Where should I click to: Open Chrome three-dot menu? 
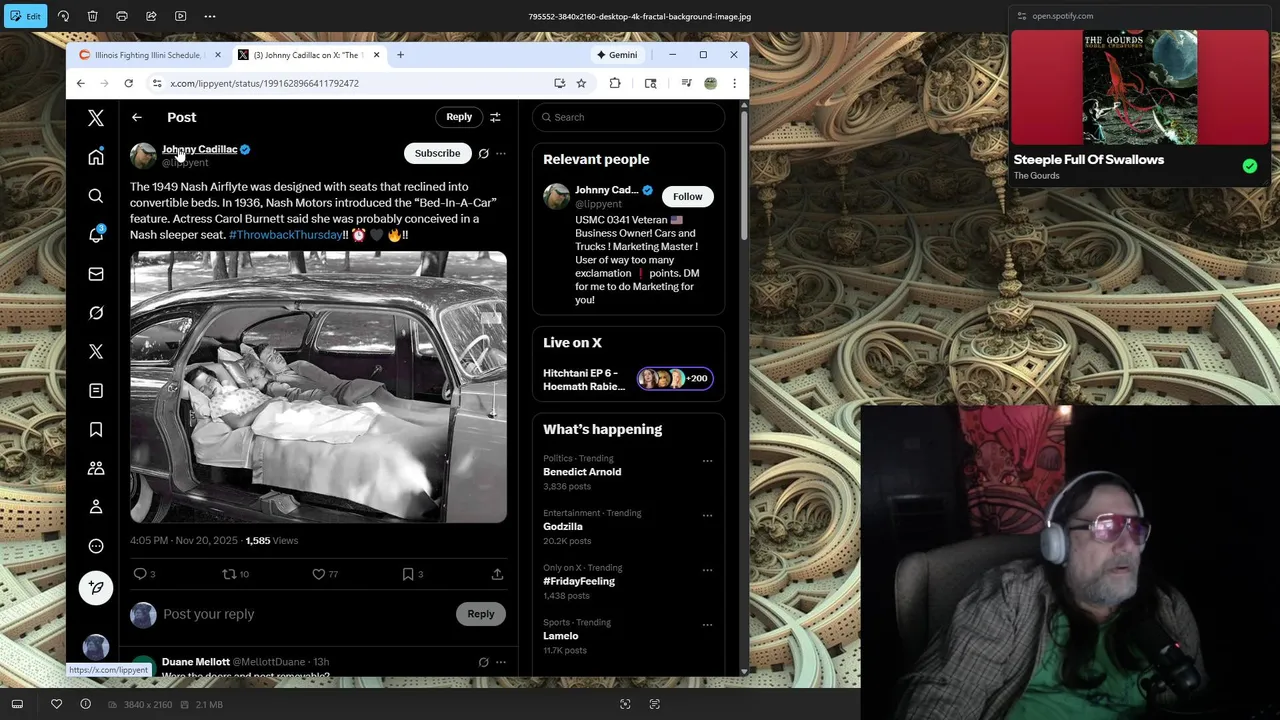tap(734, 83)
